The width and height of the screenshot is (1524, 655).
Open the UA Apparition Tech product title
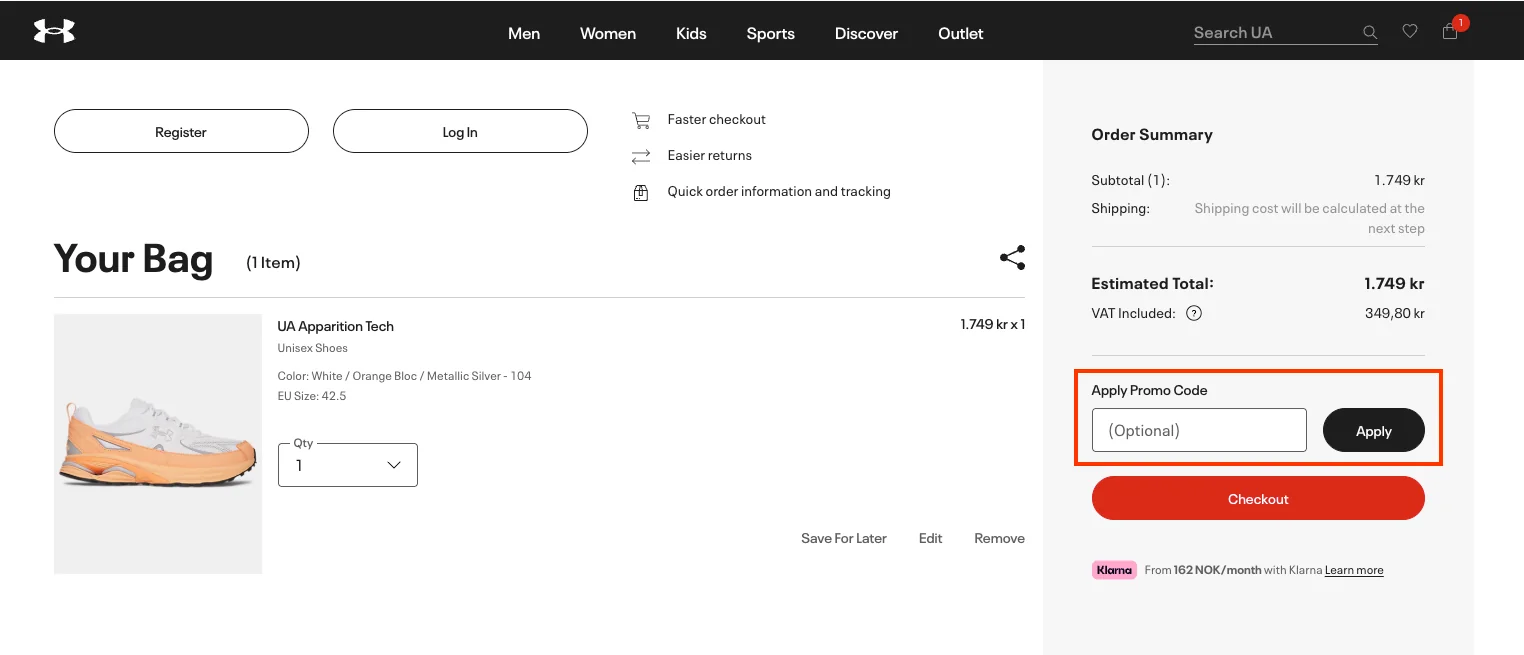336,326
